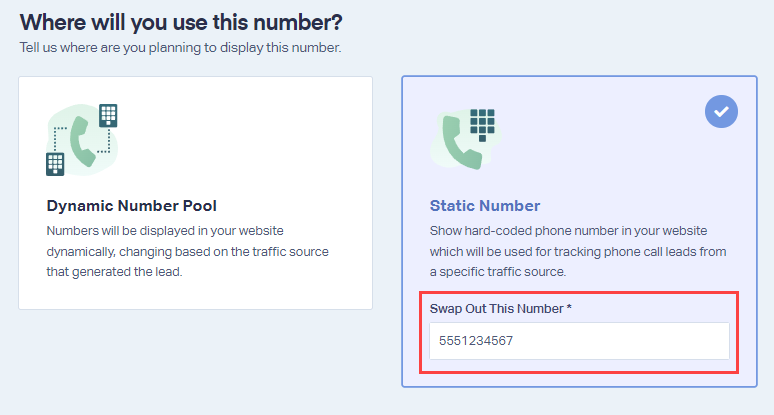Choose the Static Number title
The width and height of the screenshot is (774, 415).
coord(485,206)
